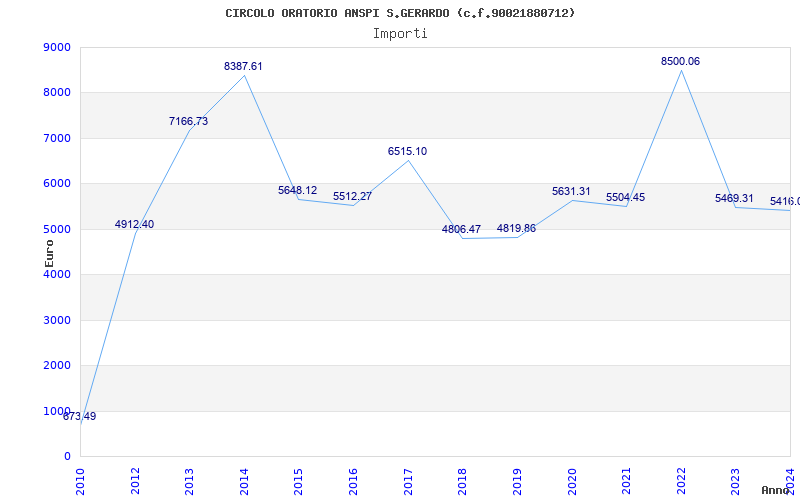Click the 5648.12 data label
Image resolution: width=800 pixels, height=500 pixels.
tap(297, 190)
